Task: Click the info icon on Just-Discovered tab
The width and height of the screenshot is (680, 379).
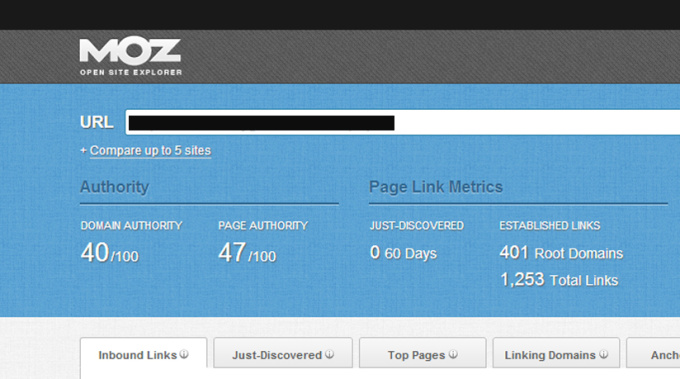Action: click(x=330, y=354)
